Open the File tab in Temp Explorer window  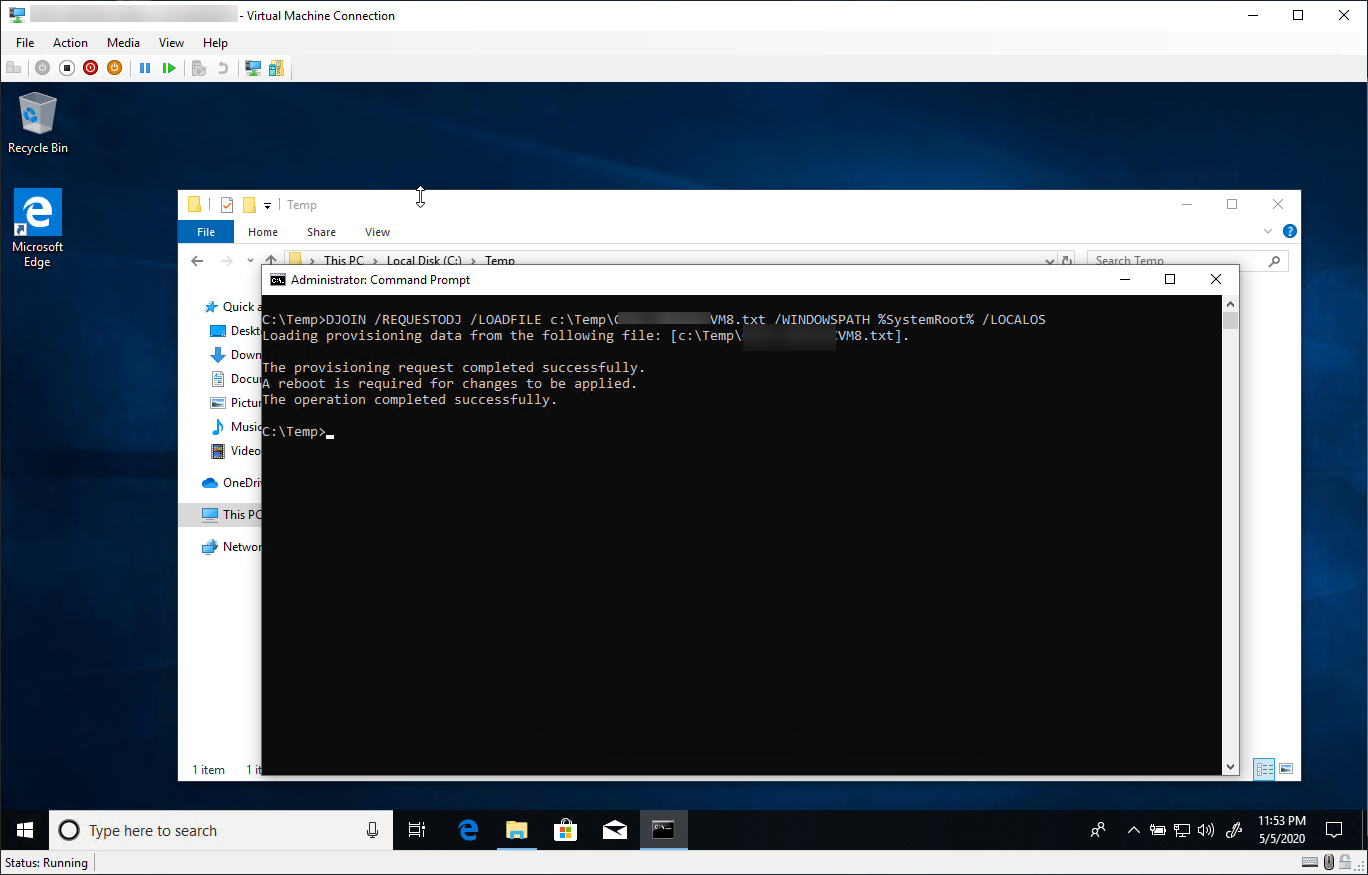click(206, 232)
